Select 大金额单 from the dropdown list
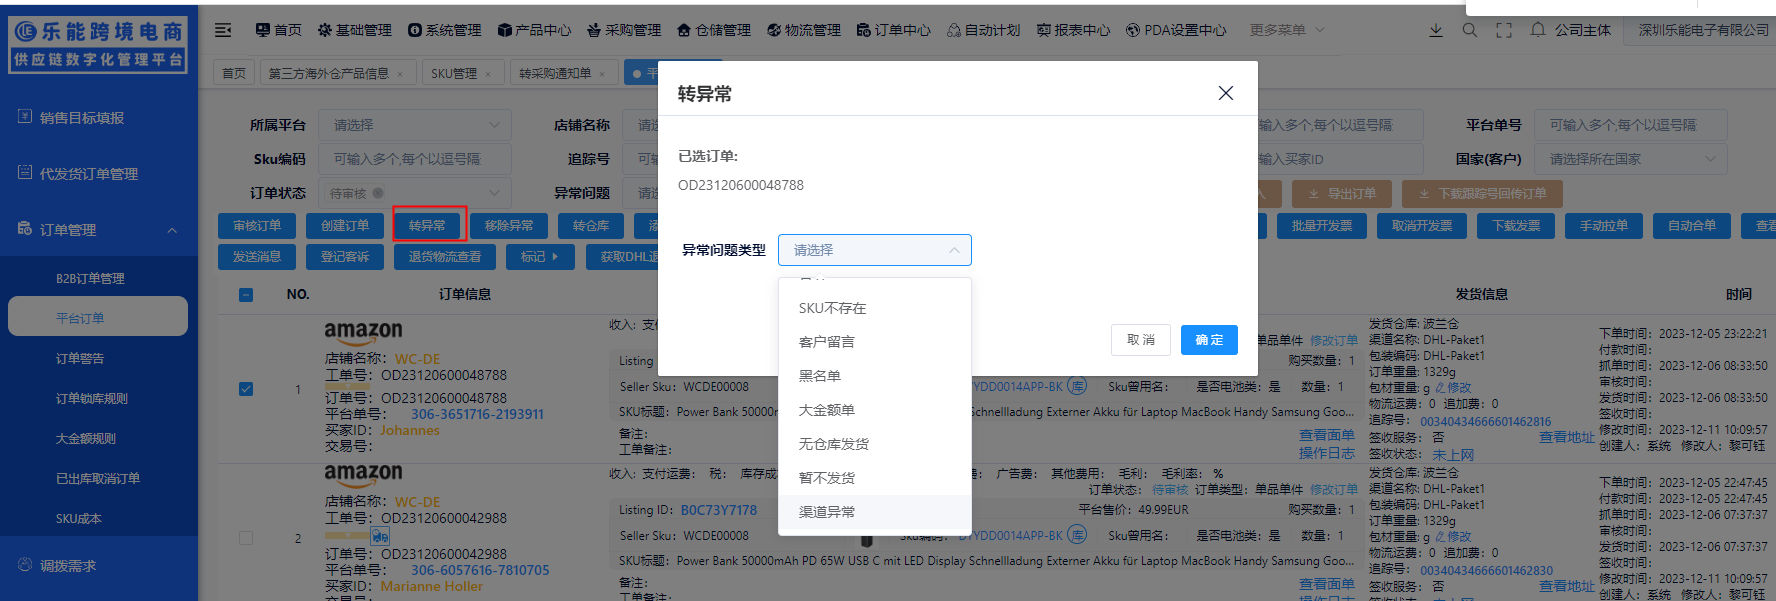1776x601 pixels. (x=874, y=410)
